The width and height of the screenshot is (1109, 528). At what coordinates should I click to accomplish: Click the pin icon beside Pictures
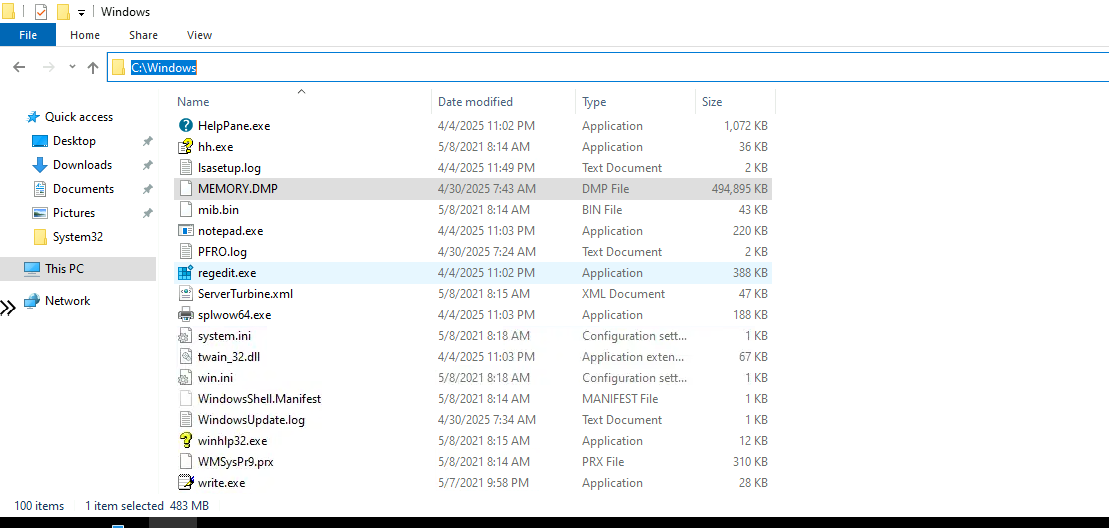(x=147, y=213)
